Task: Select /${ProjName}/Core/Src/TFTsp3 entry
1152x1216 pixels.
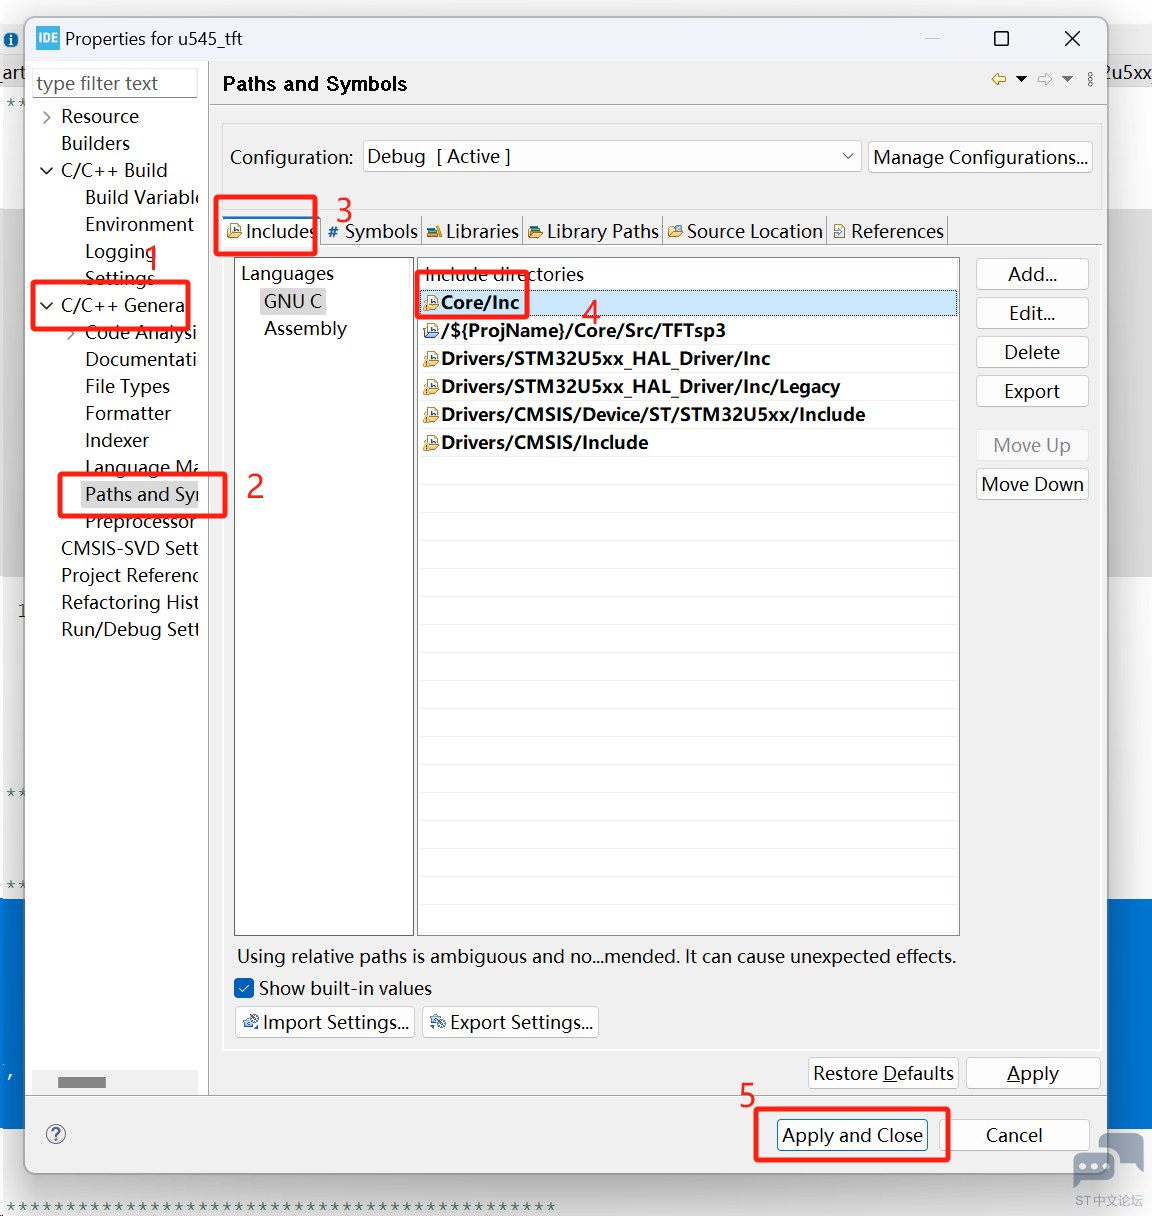Action: [688, 330]
